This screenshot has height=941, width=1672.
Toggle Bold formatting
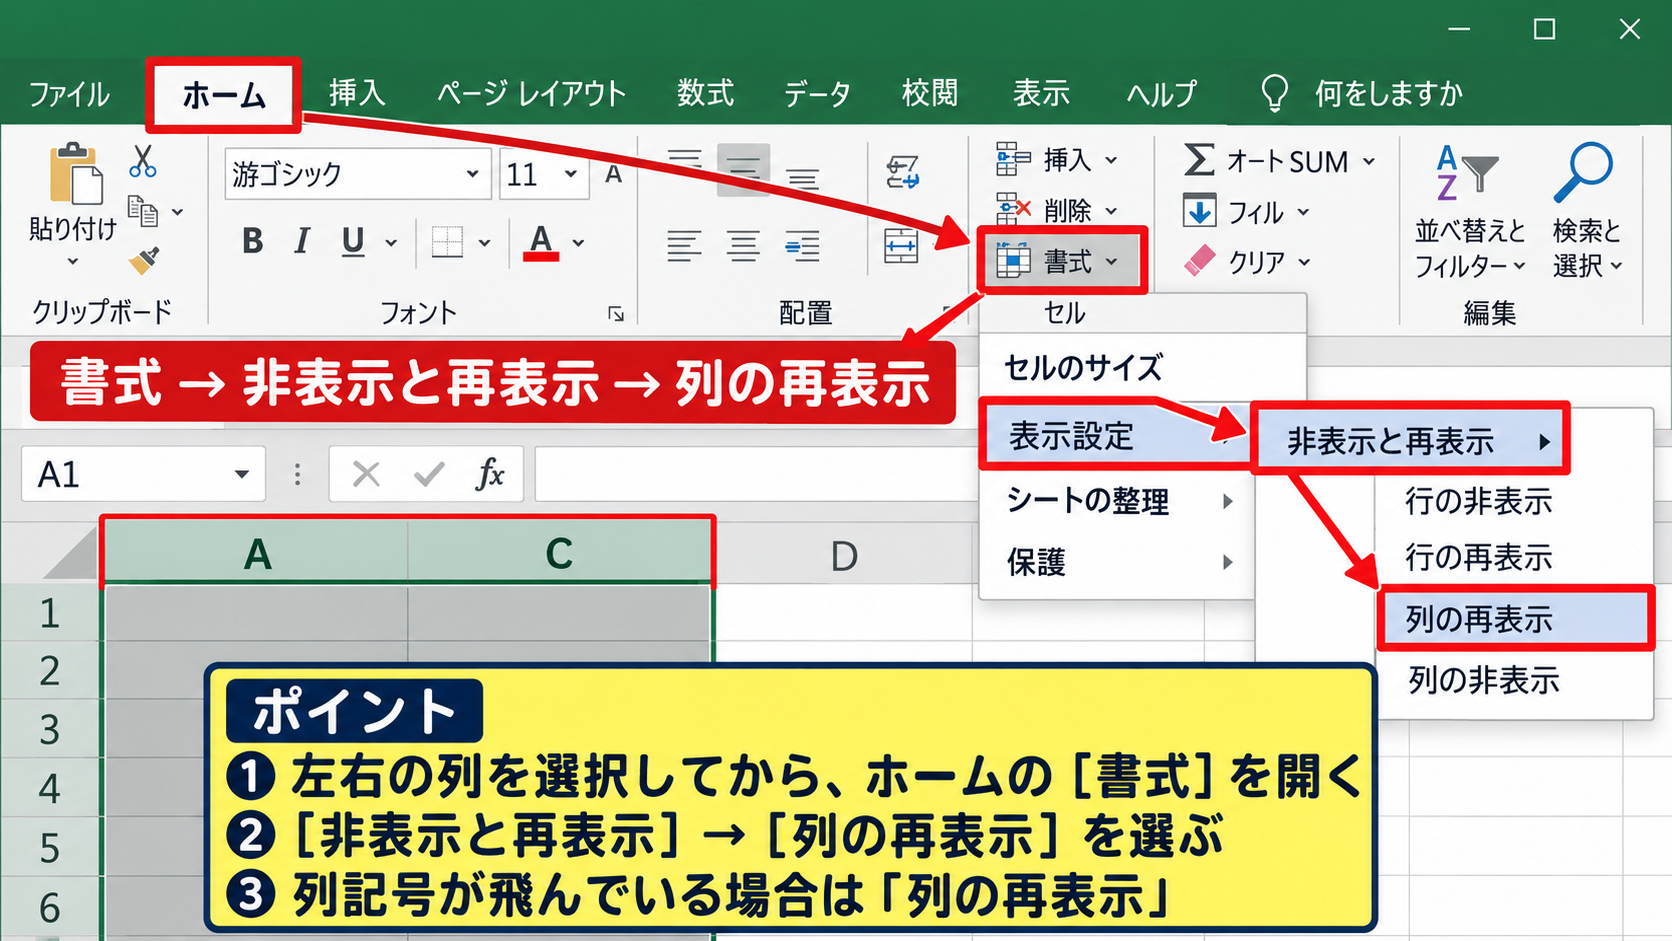tap(253, 241)
